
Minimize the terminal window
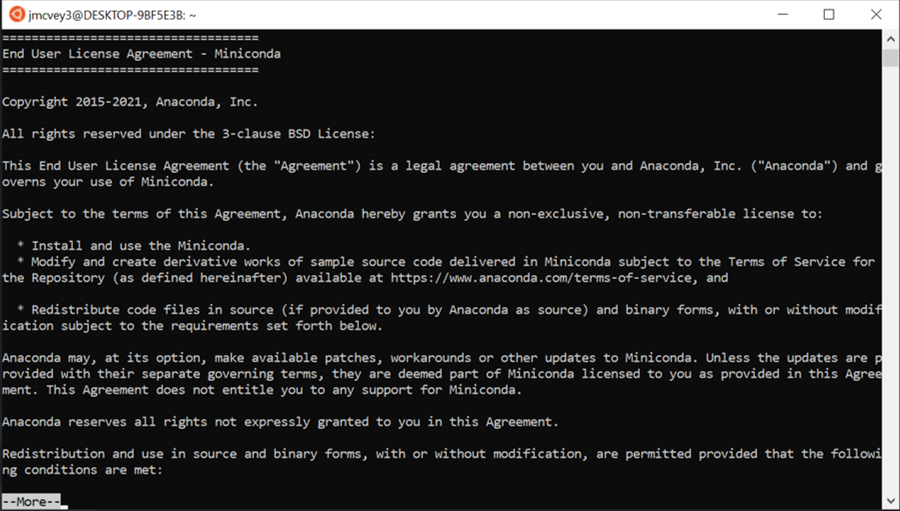point(784,14)
